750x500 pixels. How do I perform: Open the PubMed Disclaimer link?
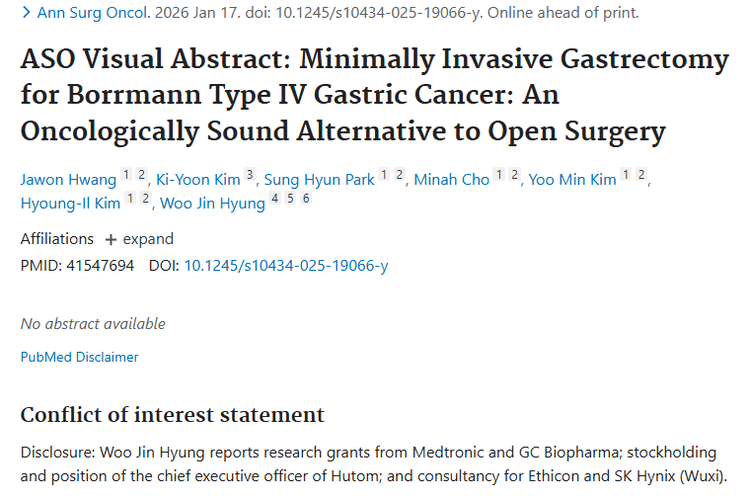click(x=79, y=357)
